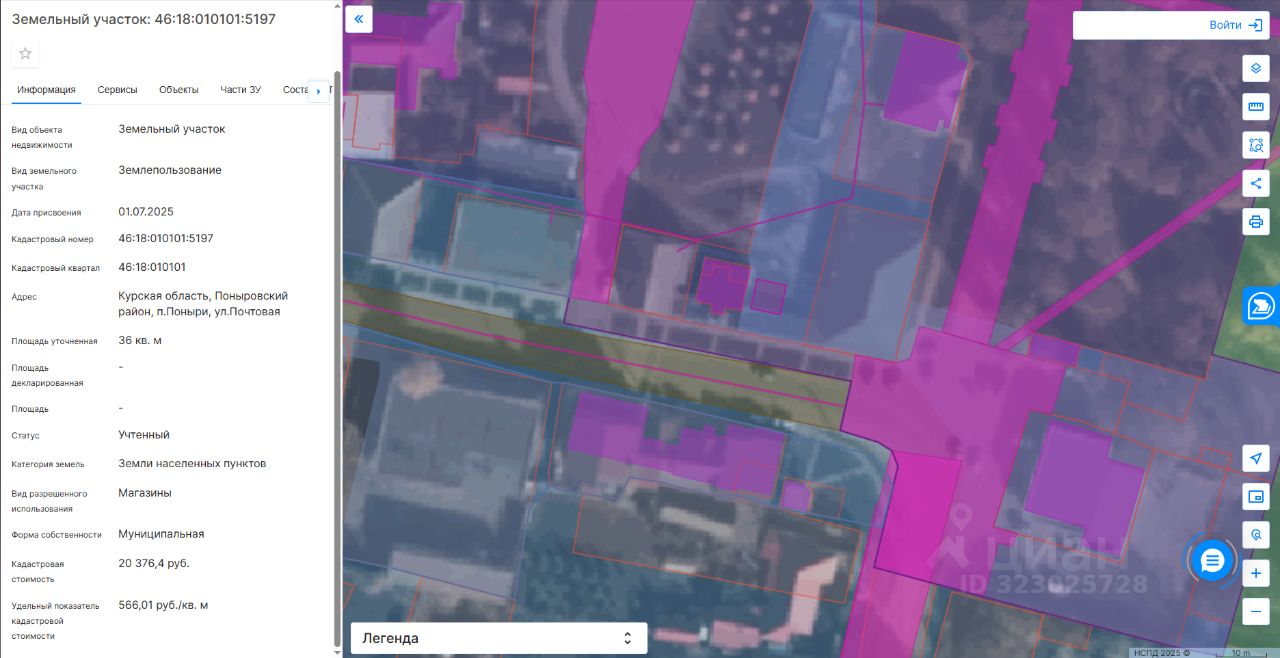1280x658 pixels.
Task: Click the area value 36 кв. м
Action: pos(140,341)
